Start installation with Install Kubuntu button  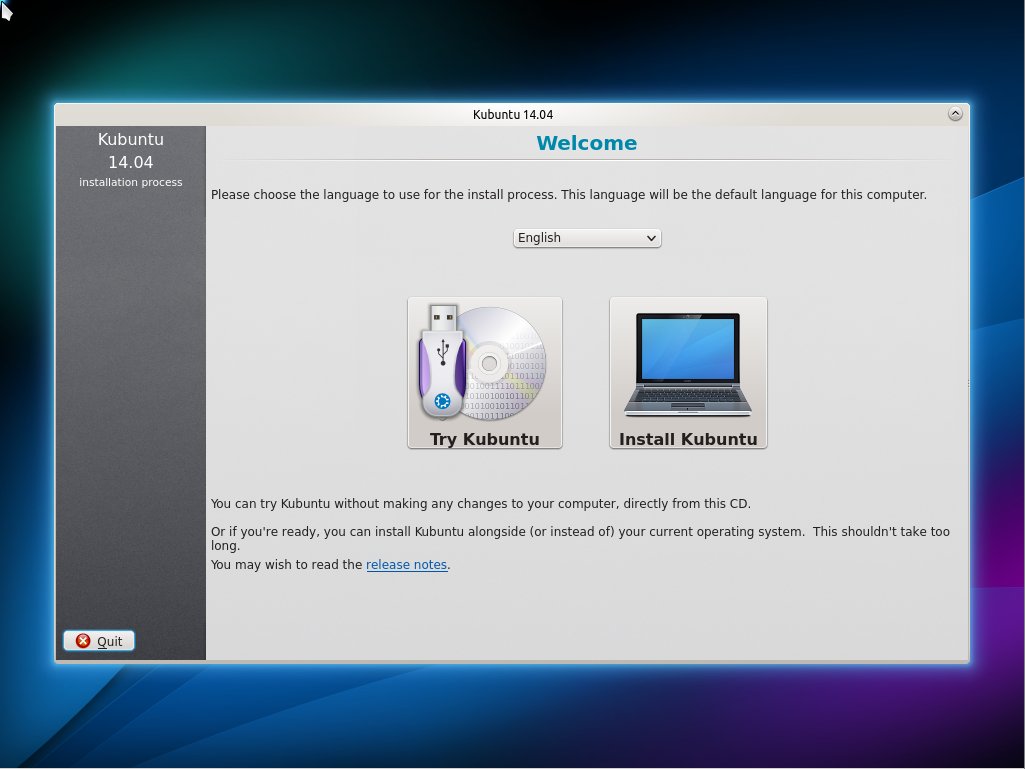688,373
